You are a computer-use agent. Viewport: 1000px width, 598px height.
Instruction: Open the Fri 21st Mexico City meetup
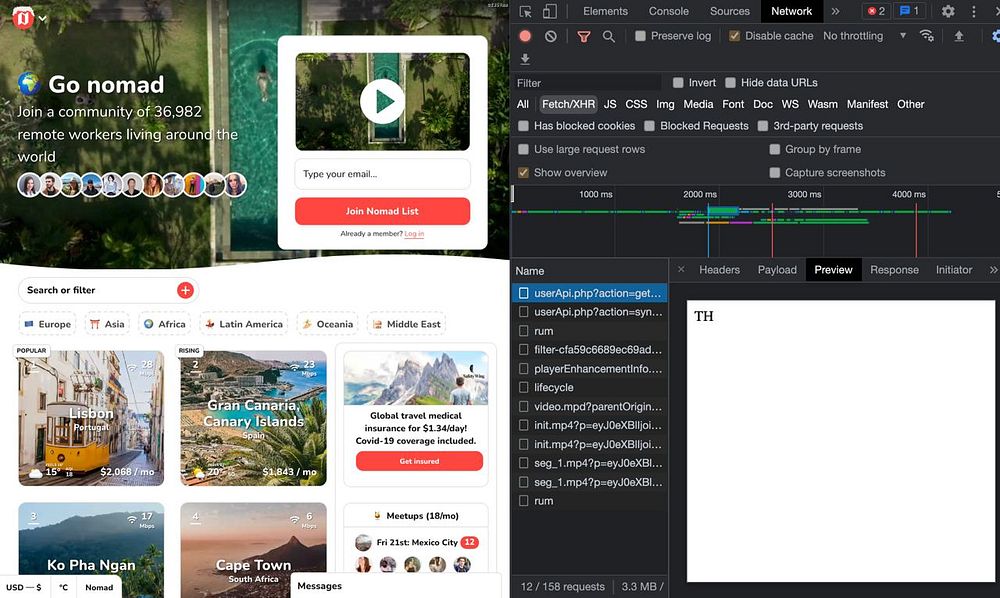pos(417,543)
